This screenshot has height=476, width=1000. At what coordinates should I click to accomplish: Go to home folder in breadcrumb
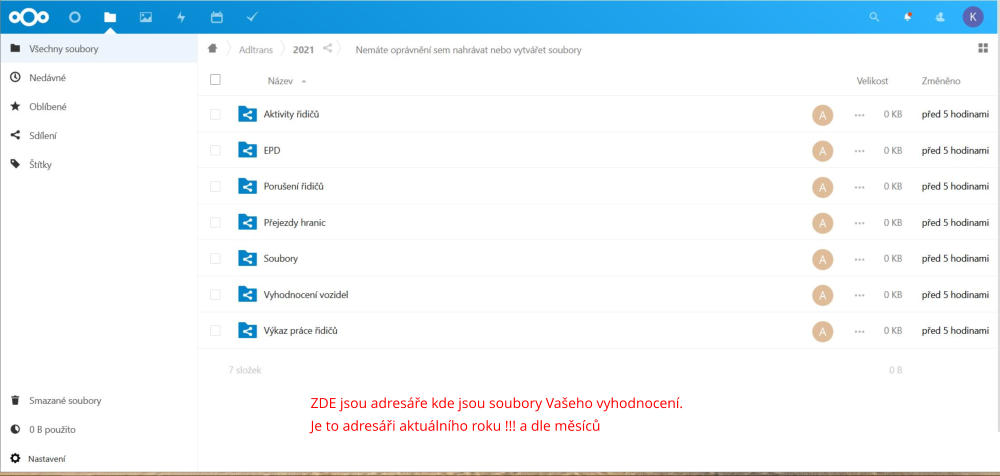pyautogui.click(x=212, y=48)
